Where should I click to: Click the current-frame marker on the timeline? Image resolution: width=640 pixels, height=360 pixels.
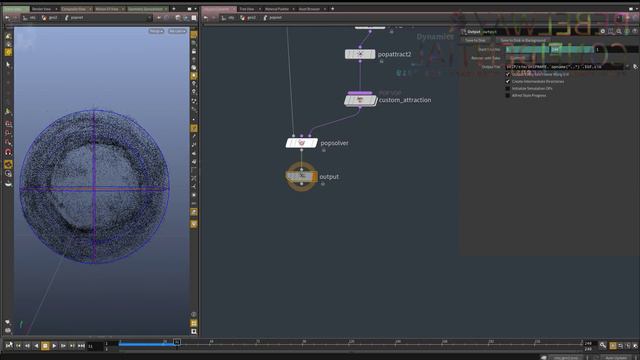[177, 342]
